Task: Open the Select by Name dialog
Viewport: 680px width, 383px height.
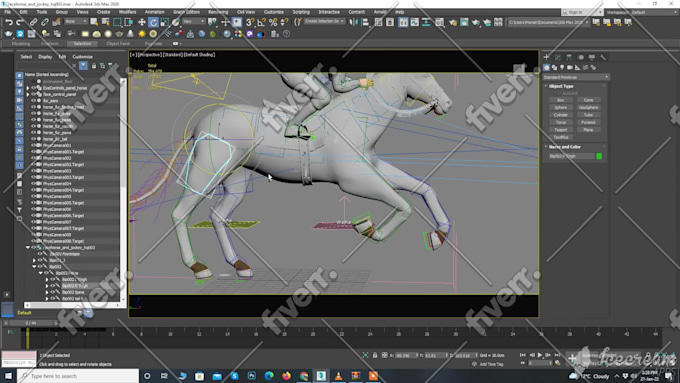Action: [105, 22]
